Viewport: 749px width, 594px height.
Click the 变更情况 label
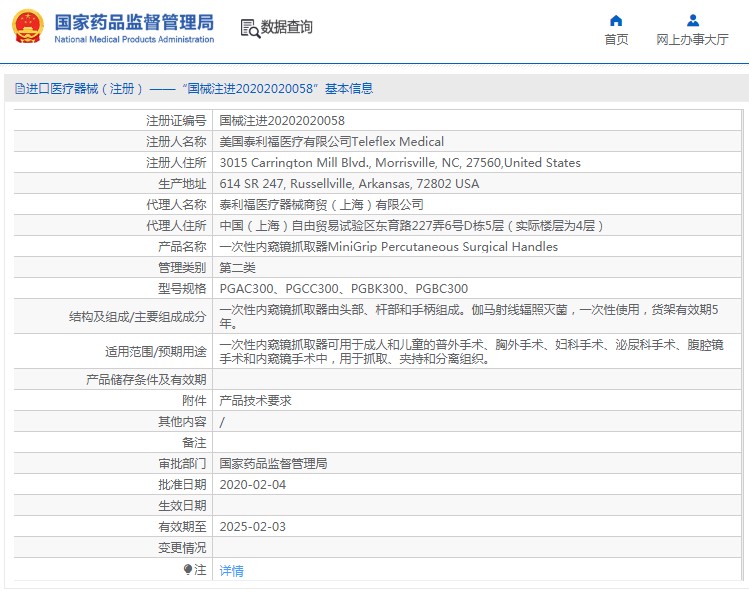point(182,548)
